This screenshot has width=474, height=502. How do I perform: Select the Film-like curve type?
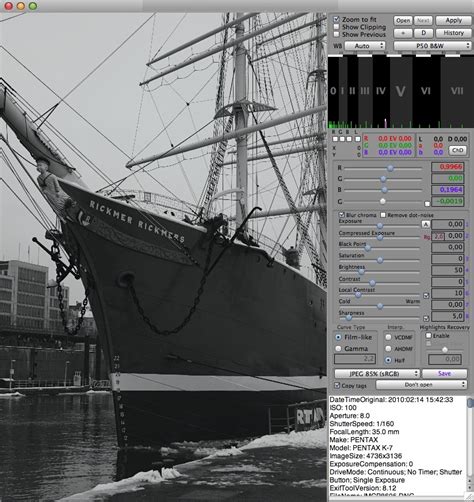338,337
